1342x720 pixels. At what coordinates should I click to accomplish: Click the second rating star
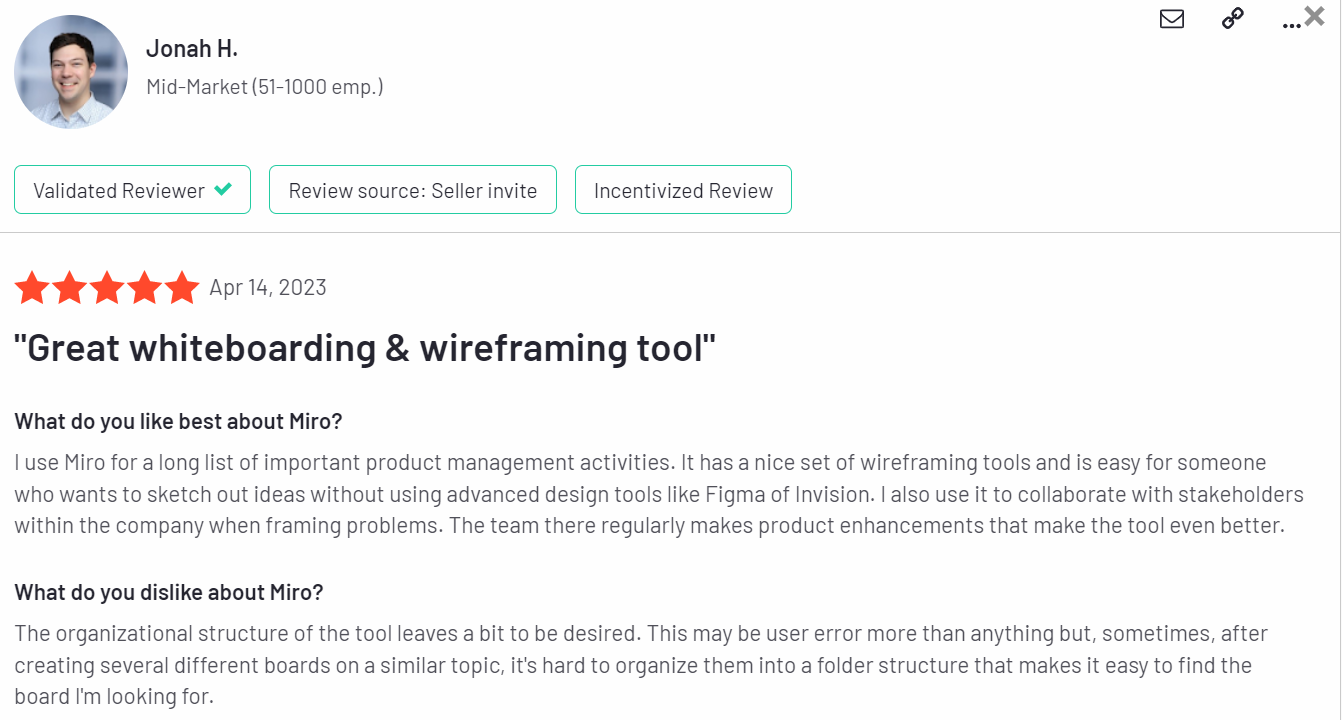point(70,288)
